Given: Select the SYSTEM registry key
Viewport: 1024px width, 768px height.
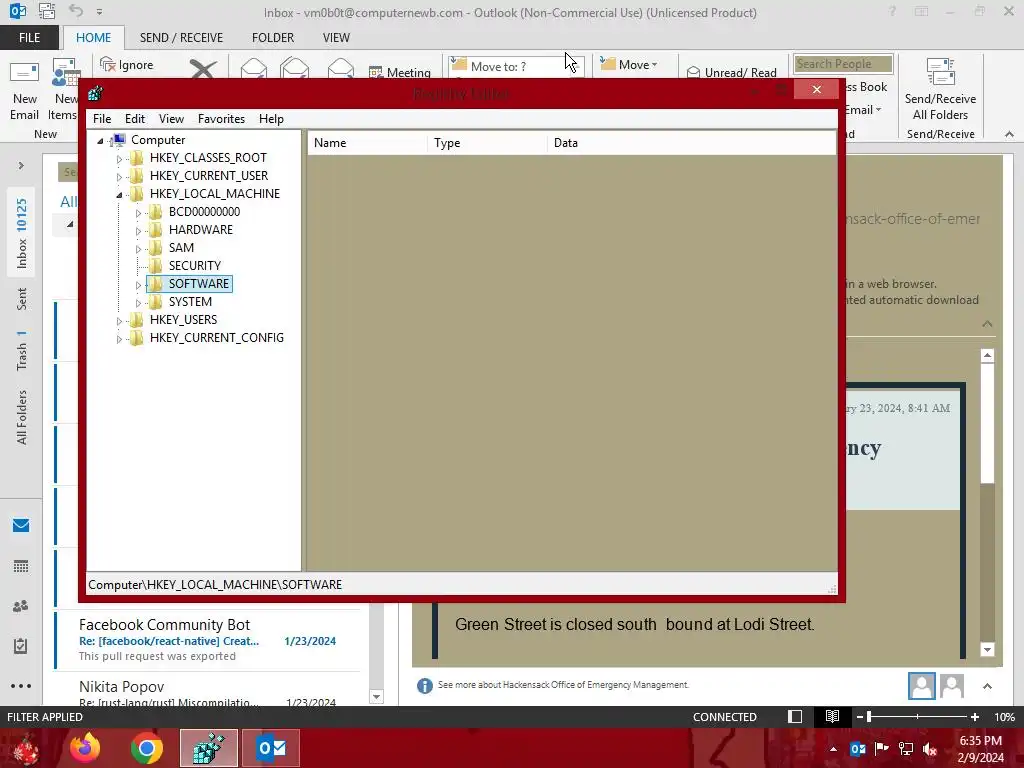Looking at the screenshot, I should click(x=190, y=302).
